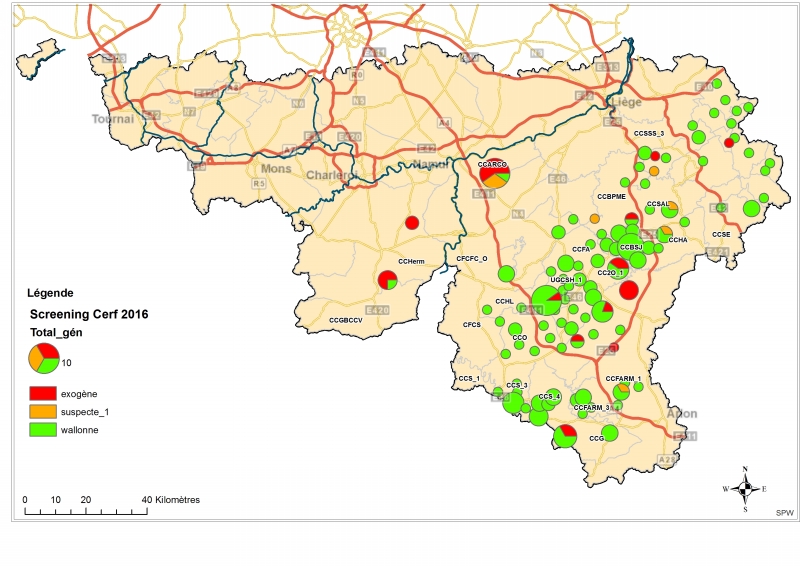Click the kilometre scale bar

click(86, 511)
